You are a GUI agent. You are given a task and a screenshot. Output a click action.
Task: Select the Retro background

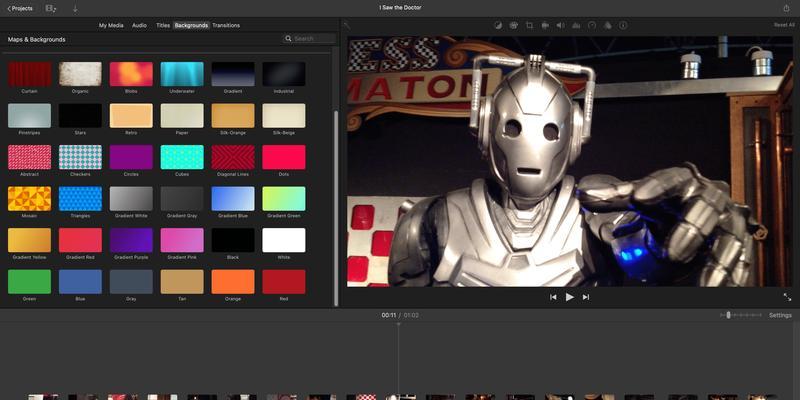point(131,116)
